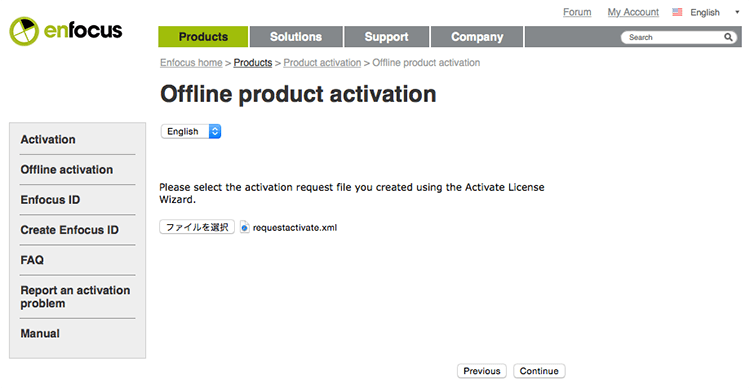Viewport: 750px width, 388px height.
Task: Click the Previous button
Action: [482, 371]
